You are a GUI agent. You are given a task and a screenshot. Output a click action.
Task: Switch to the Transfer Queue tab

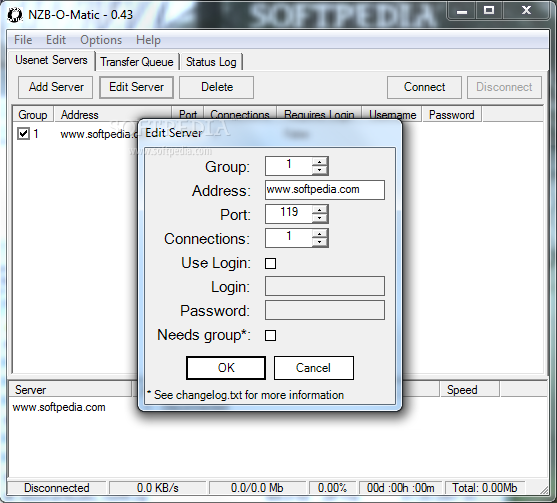point(137,62)
